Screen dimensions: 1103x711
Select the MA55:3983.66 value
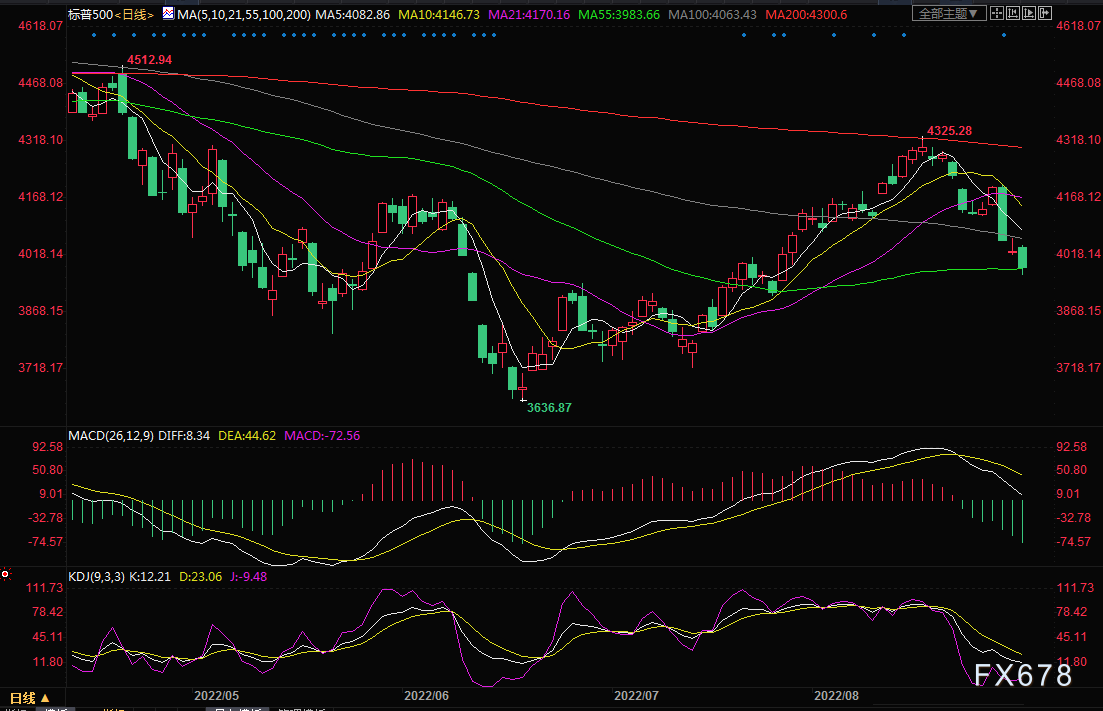tap(619, 14)
